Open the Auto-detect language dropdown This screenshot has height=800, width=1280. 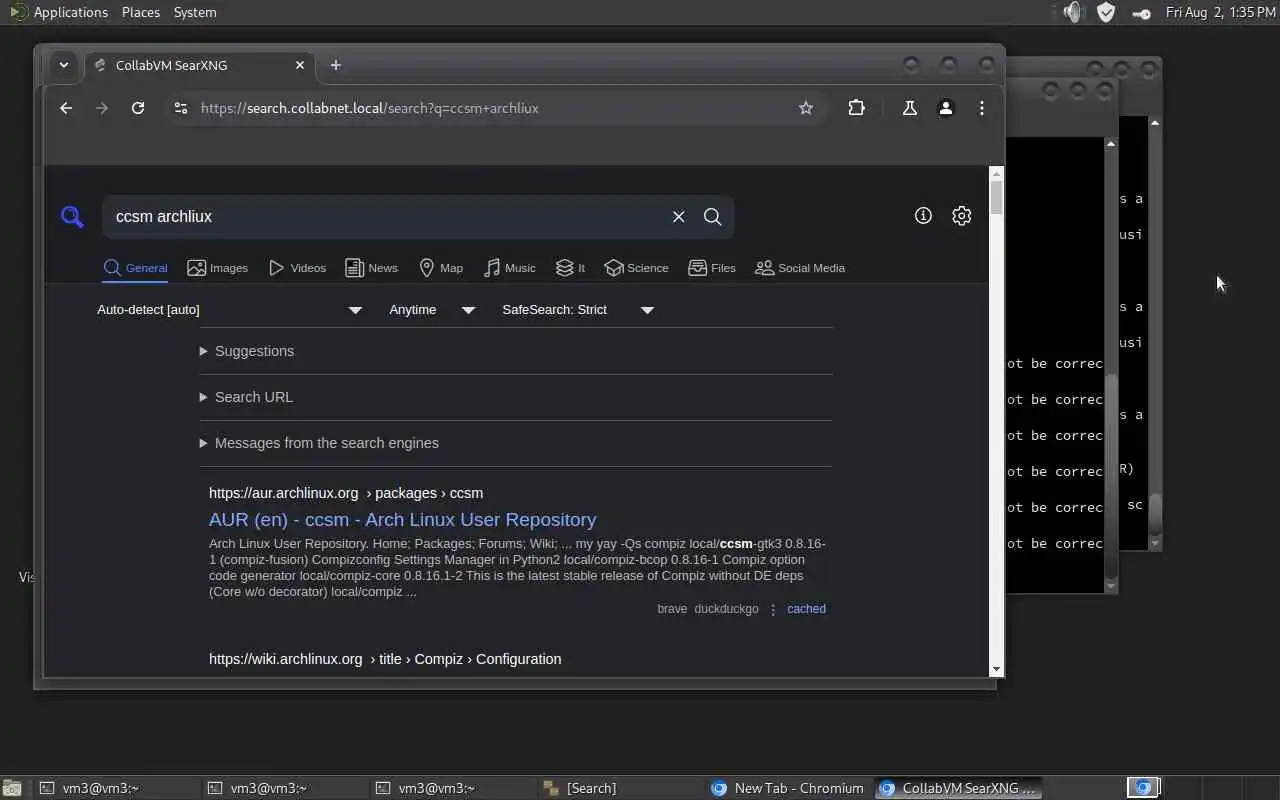[x=230, y=310]
